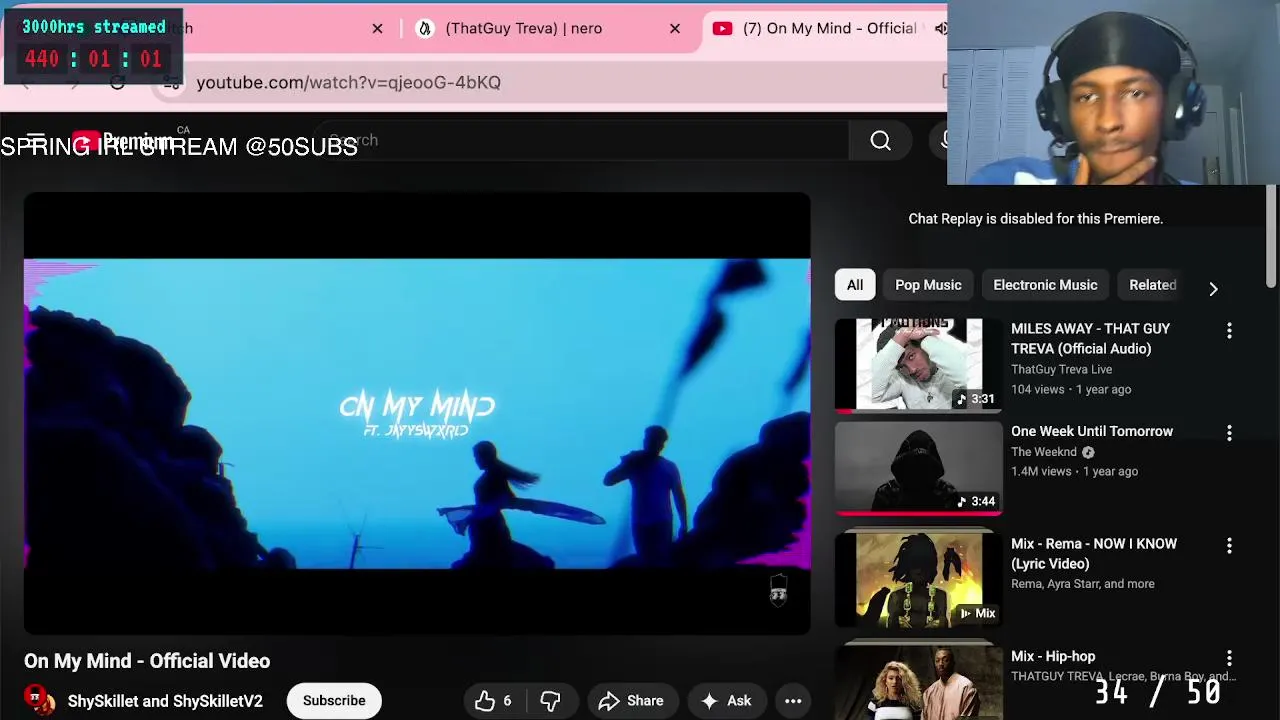Open options menu for Rema mix

pyautogui.click(x=1229, y=546)
